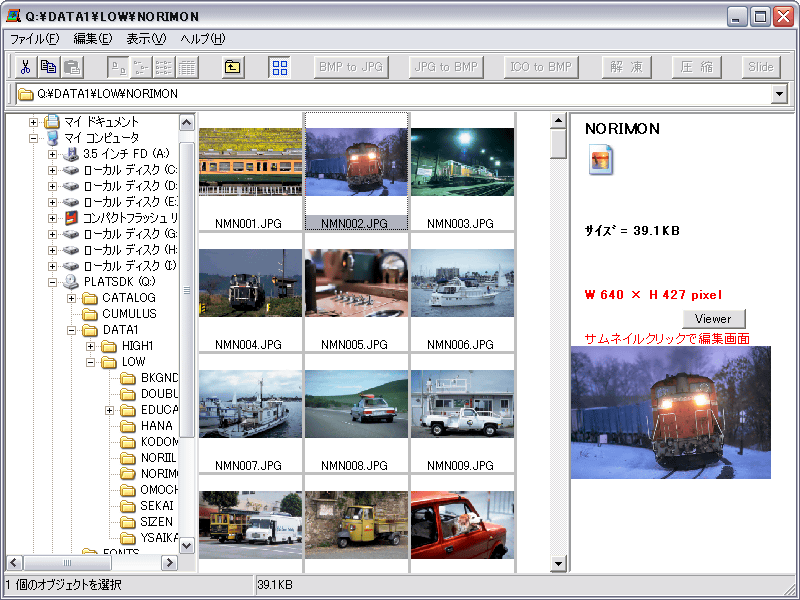Collapse the PLATSDK (Q:) node
The height and width of the screenshot is (600, 800).
[x=52, y=282]
